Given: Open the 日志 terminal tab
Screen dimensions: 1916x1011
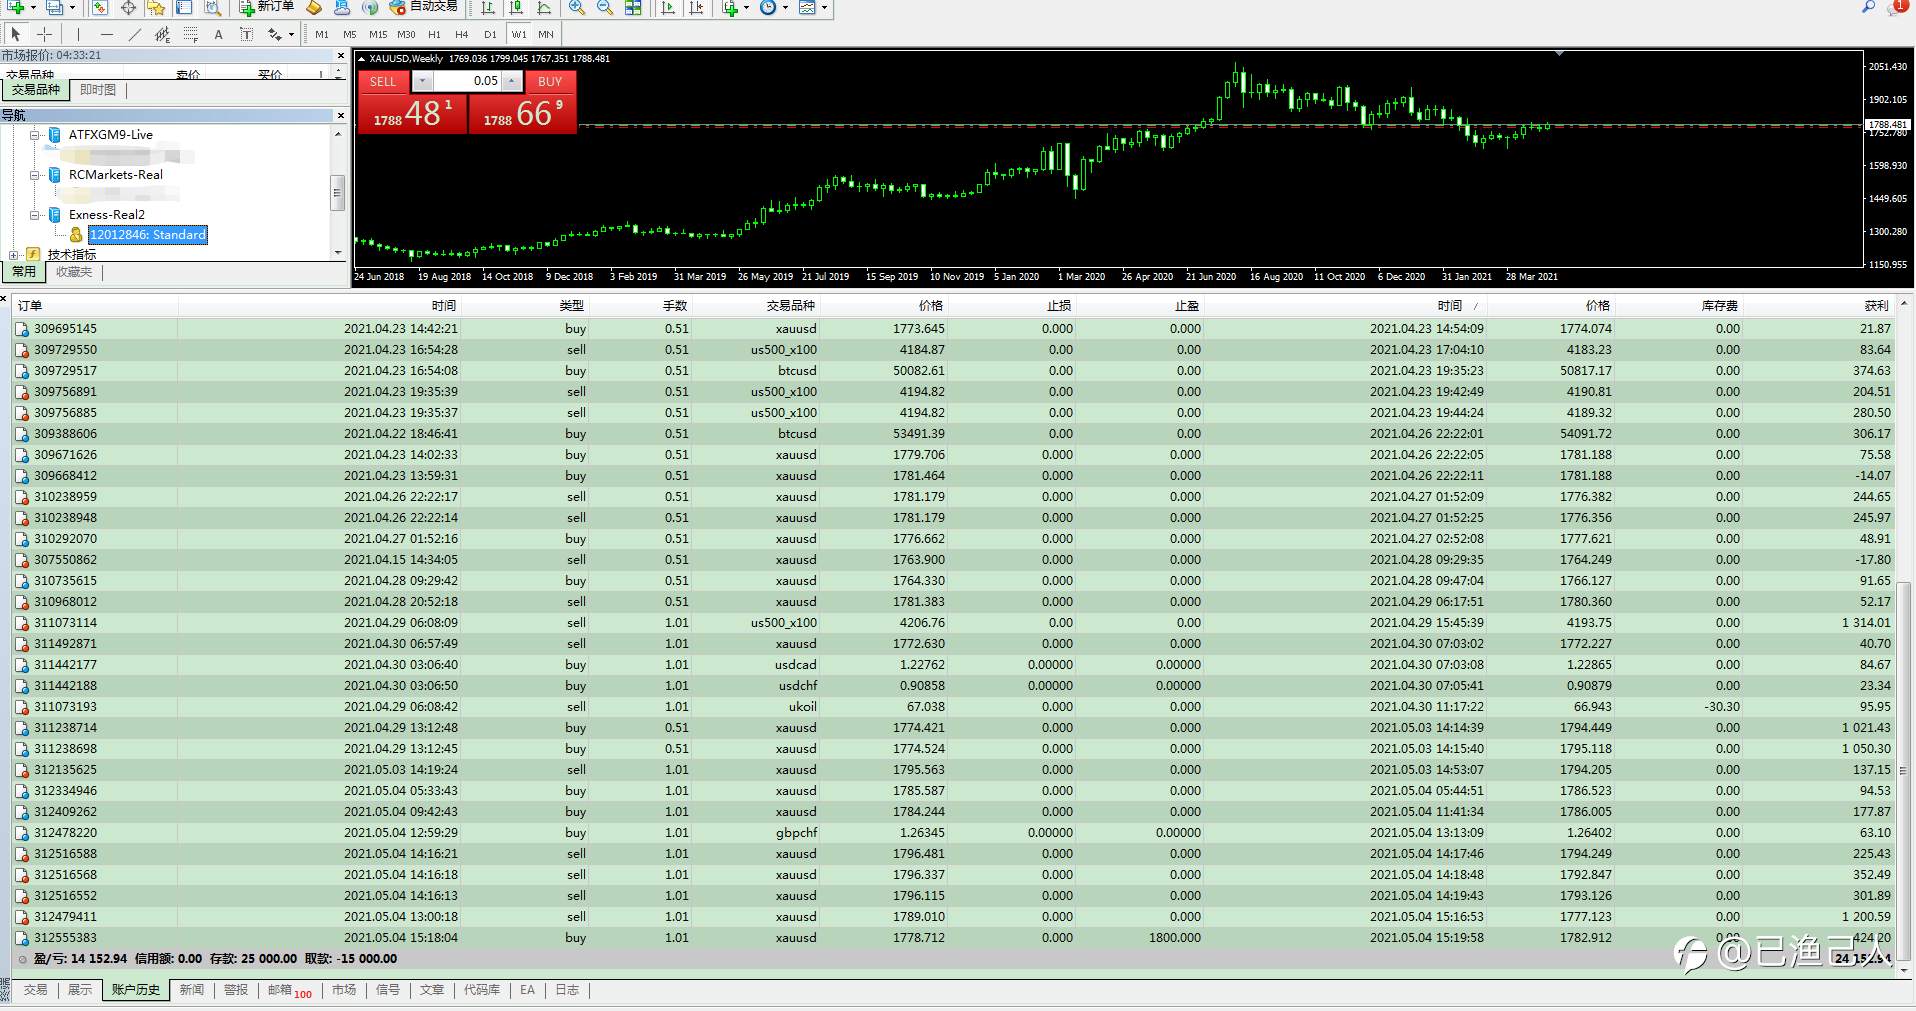Looking at the screenshot, I should click(567, 990).
